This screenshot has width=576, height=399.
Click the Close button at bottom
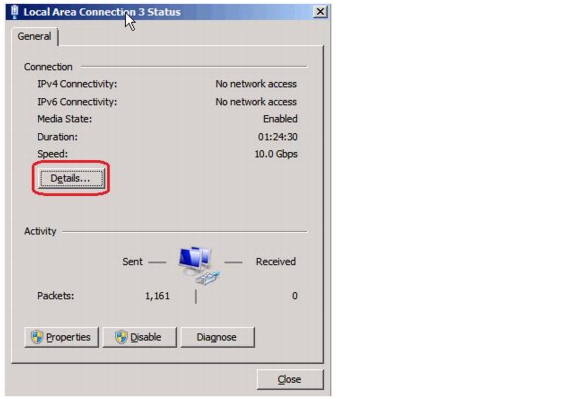tap(290, 379)
